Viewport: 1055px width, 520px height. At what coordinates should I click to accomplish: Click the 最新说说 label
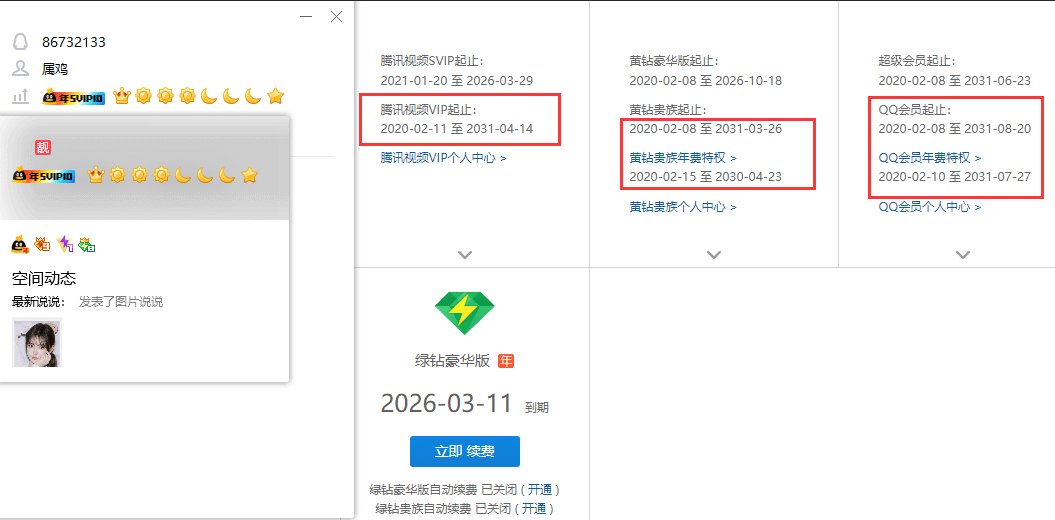(x=38, y=302)
